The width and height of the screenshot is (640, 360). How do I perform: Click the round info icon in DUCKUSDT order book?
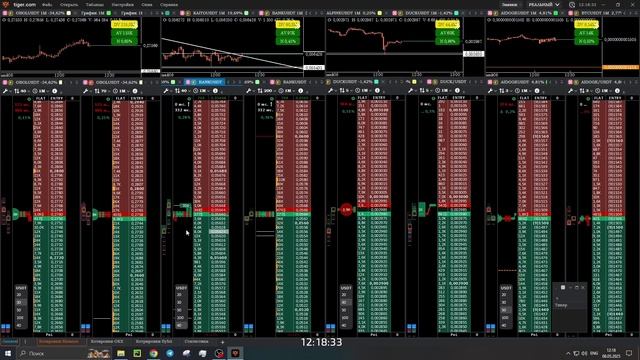(x=378, y=90)
